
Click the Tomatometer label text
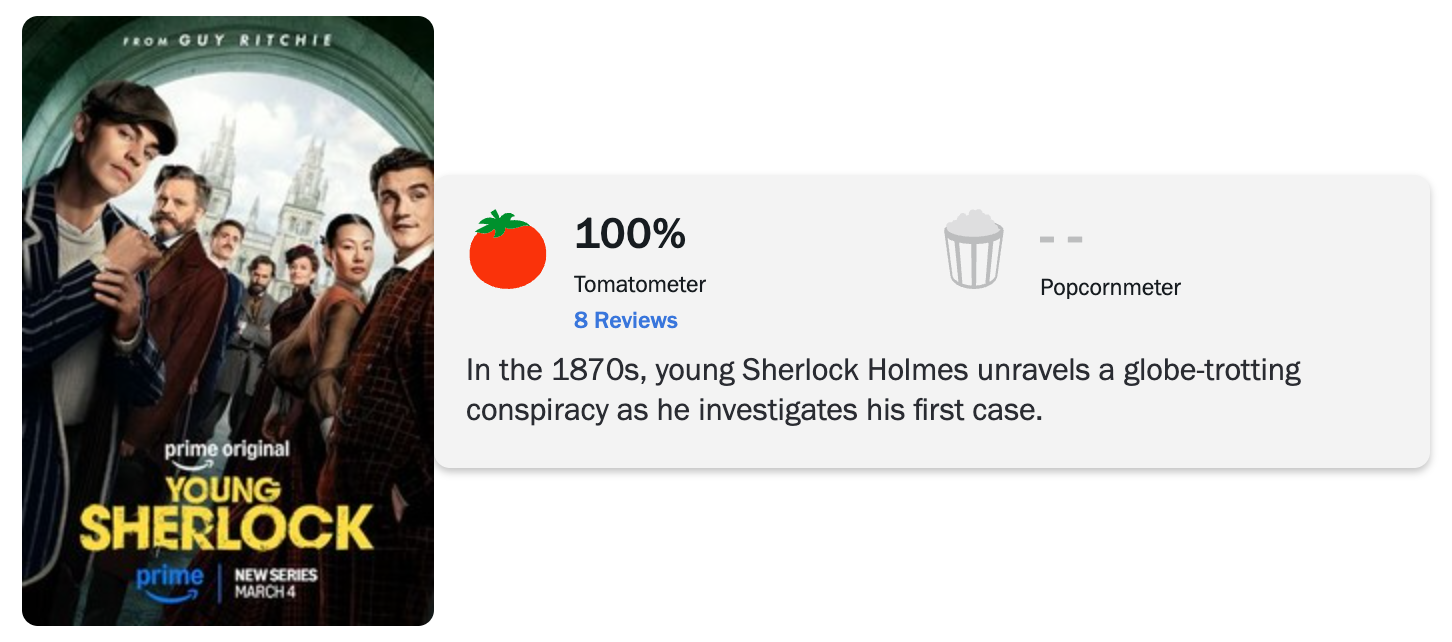coord(639,284)
